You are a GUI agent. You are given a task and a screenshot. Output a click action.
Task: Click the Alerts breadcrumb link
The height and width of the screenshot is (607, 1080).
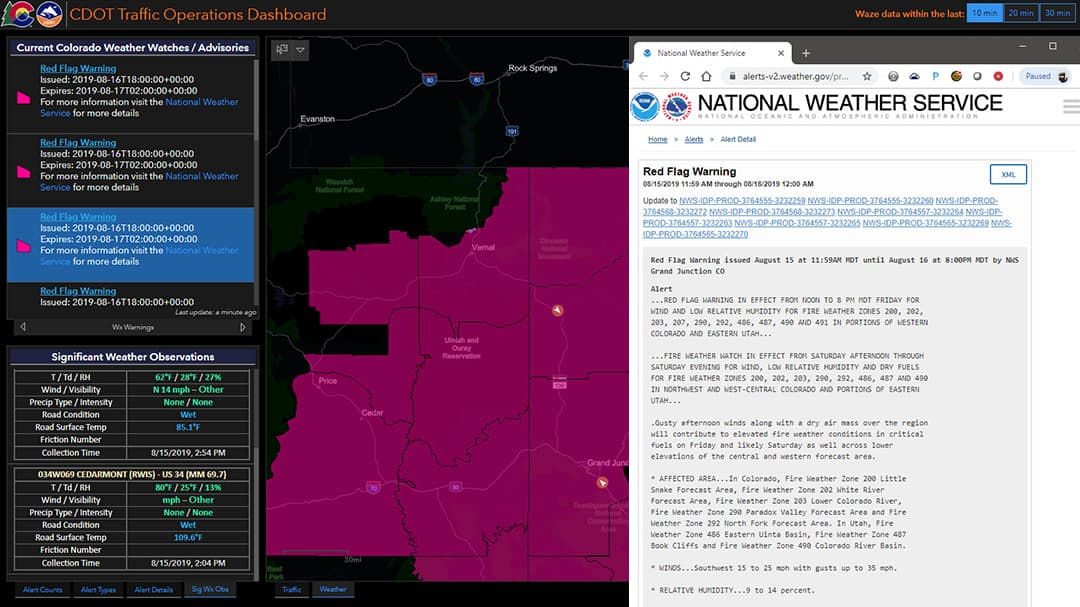tap(694, 139)
